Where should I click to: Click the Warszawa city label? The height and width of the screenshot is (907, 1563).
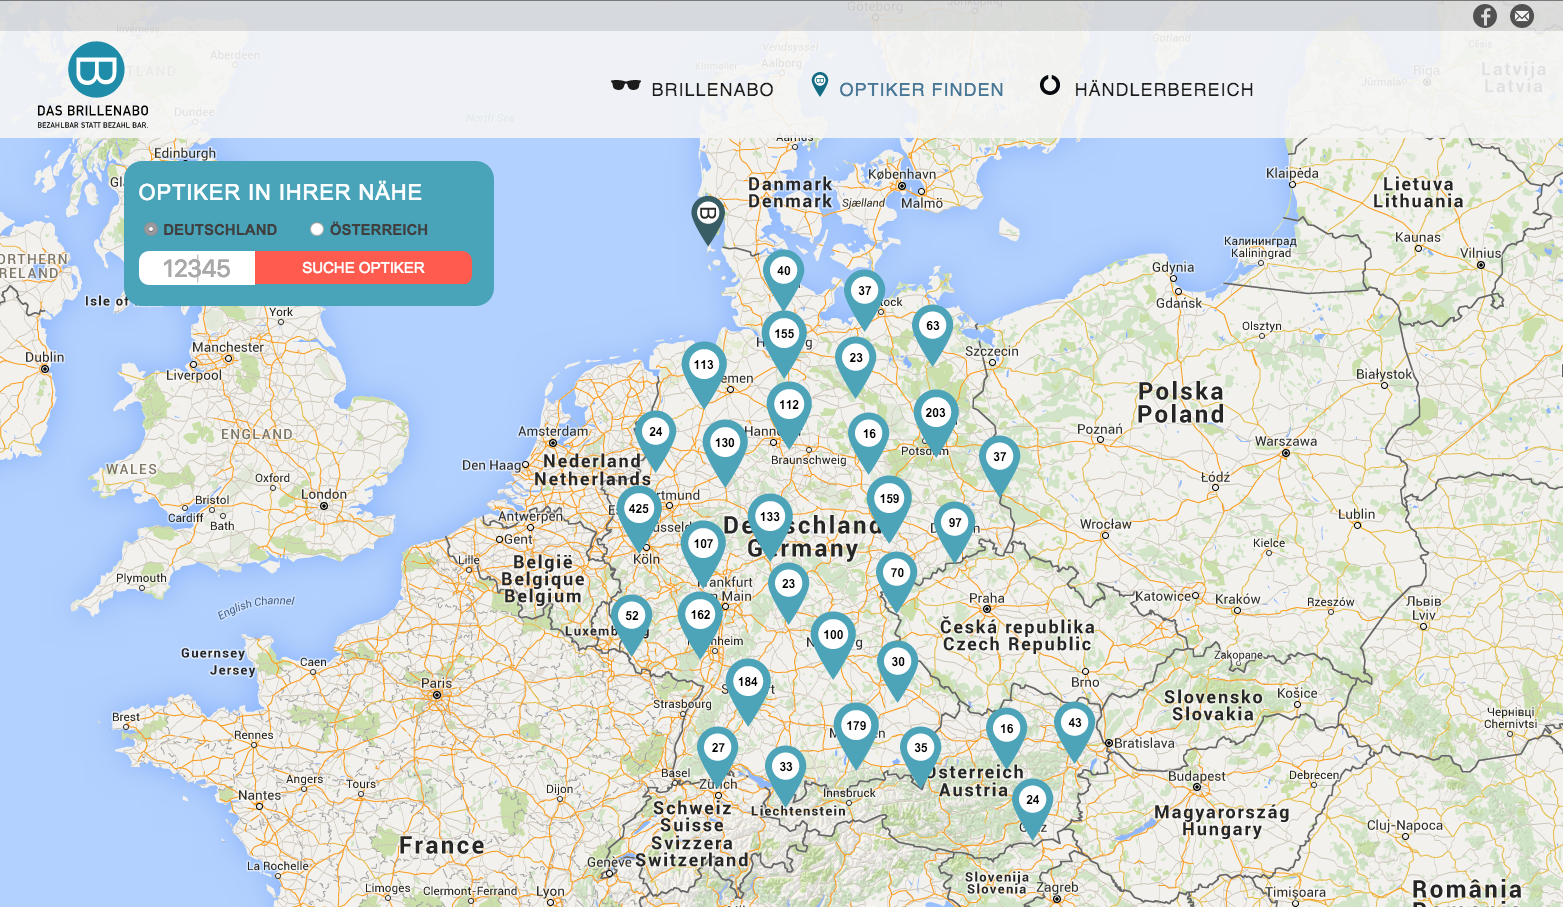(x=1286, y=441)
